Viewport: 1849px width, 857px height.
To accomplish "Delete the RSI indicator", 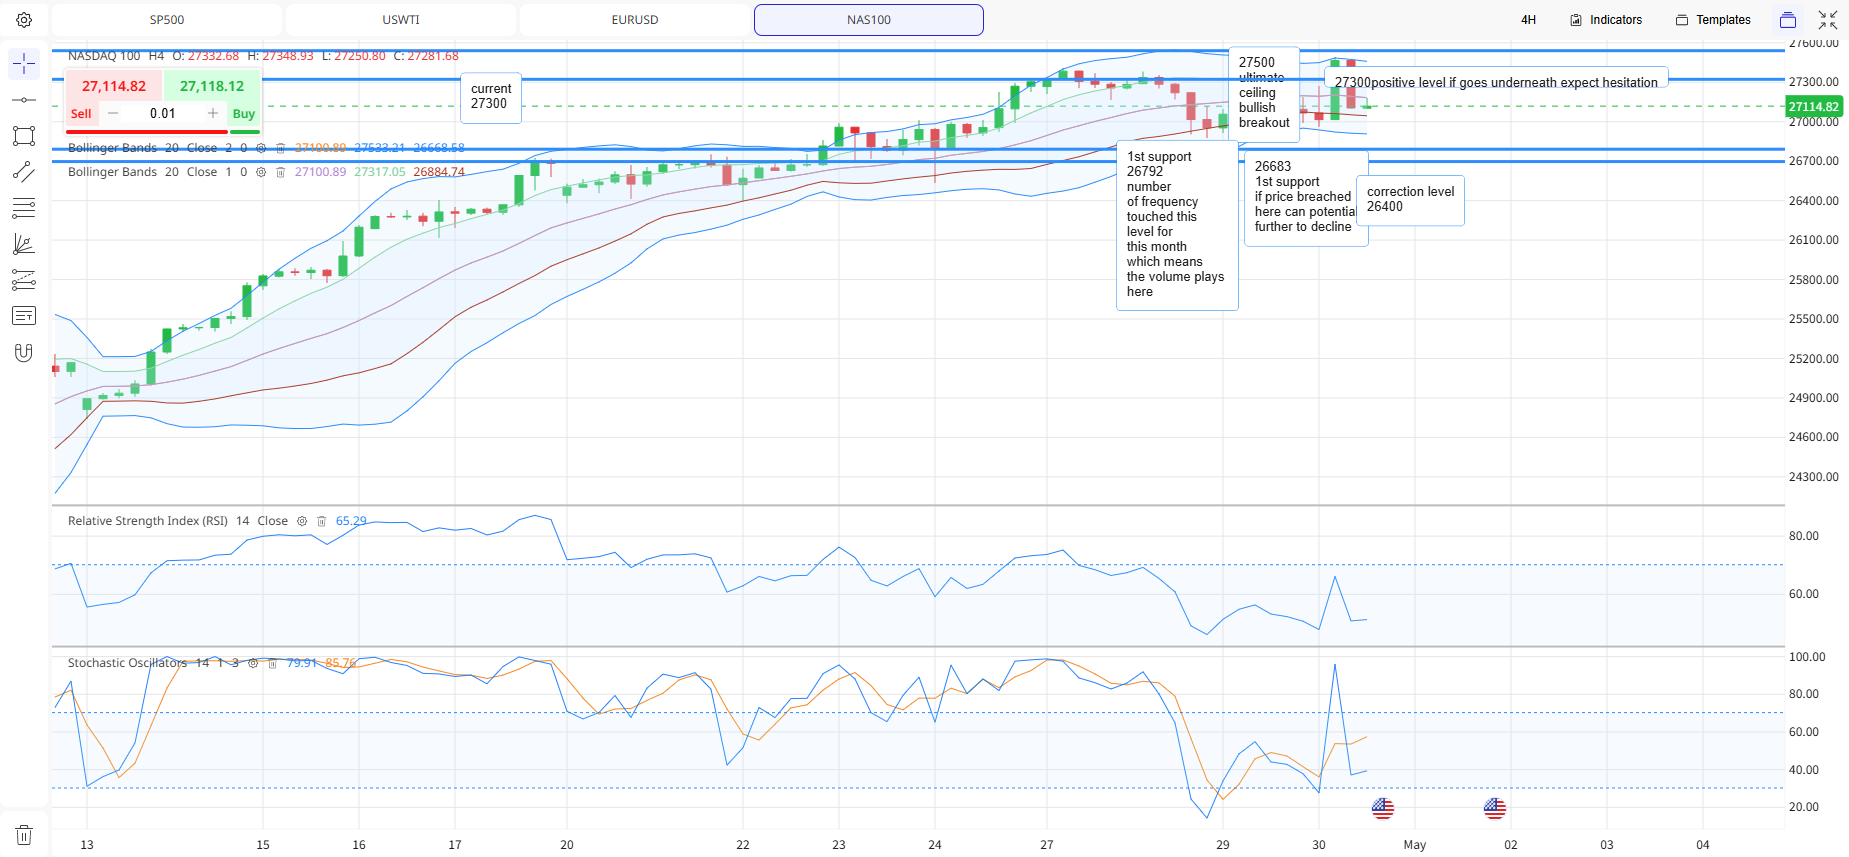I will coord(322,521).
